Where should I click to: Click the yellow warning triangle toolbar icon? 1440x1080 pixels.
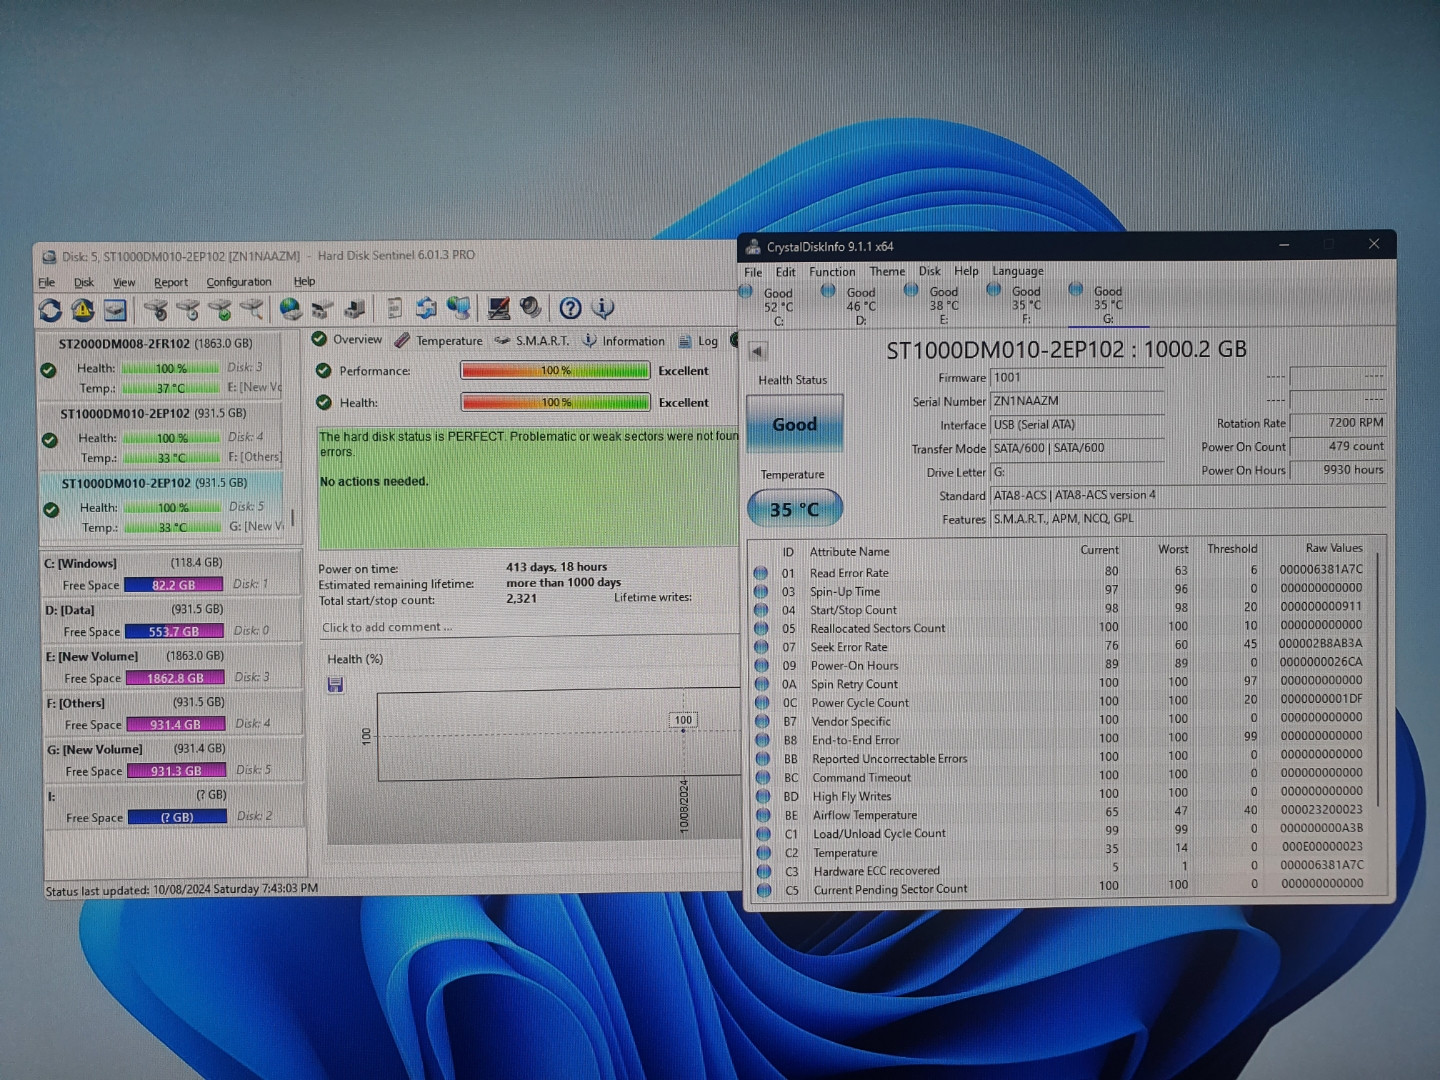[x=83, y=310]
